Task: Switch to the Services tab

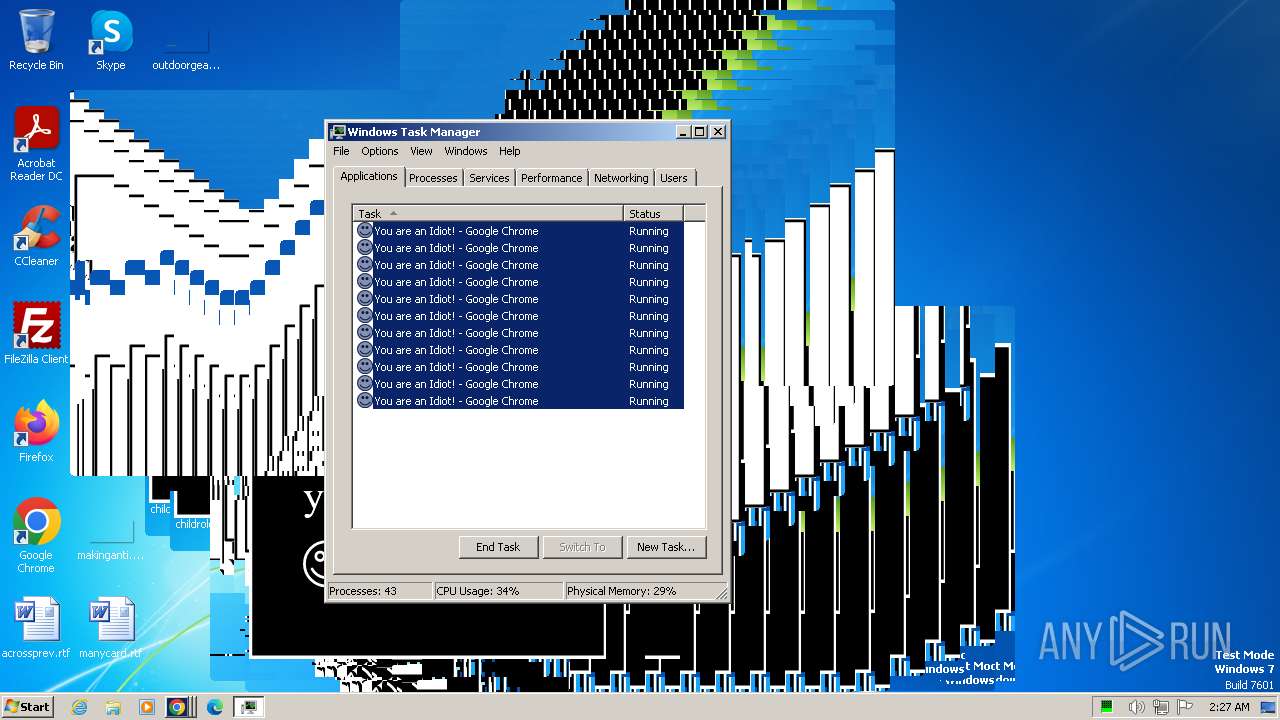Action: [489, 178]
